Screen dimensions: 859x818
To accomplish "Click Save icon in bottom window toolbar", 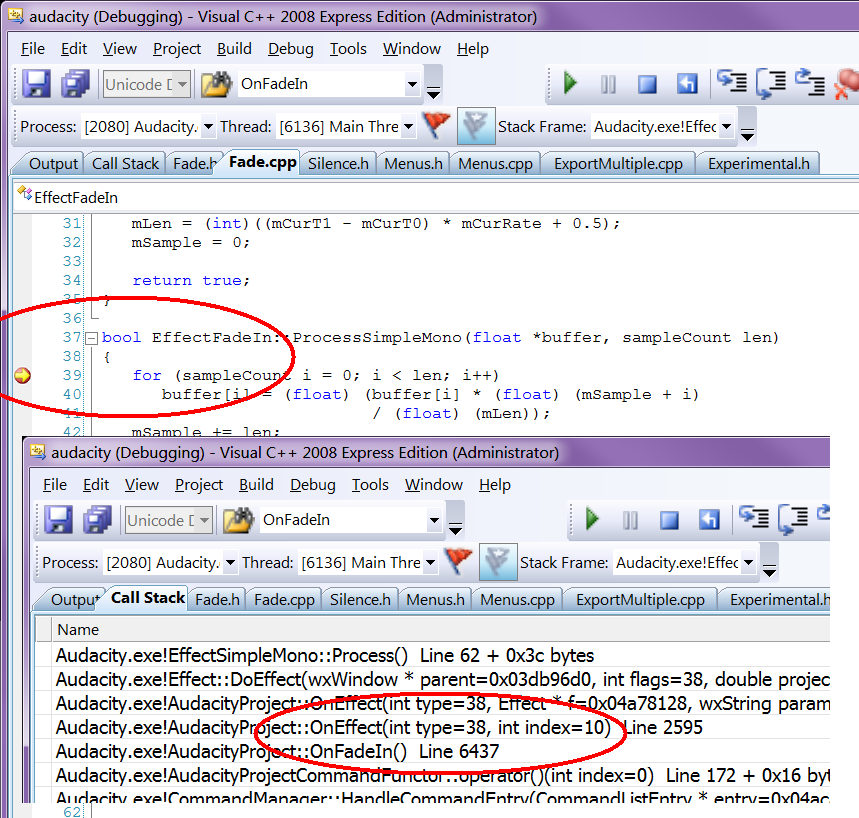I will [x=58, y=519].
